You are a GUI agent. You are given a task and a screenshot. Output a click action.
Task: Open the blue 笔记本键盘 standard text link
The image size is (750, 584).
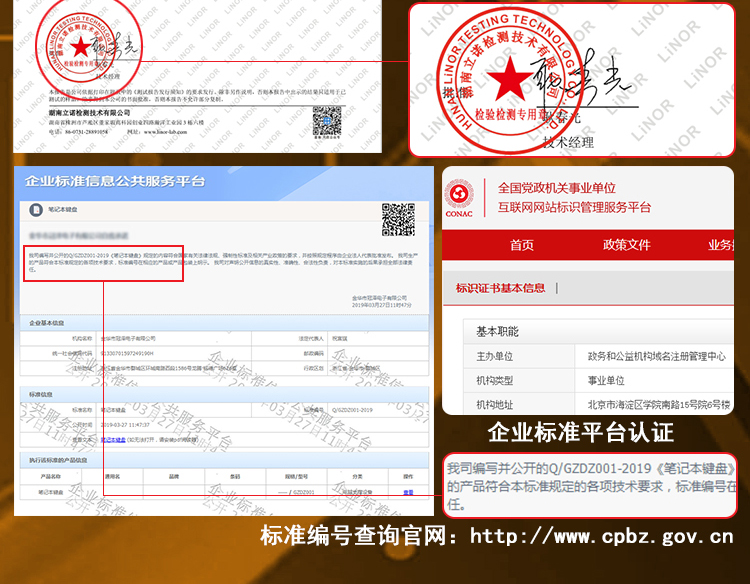pyautogui.click(x=113, y=440)
